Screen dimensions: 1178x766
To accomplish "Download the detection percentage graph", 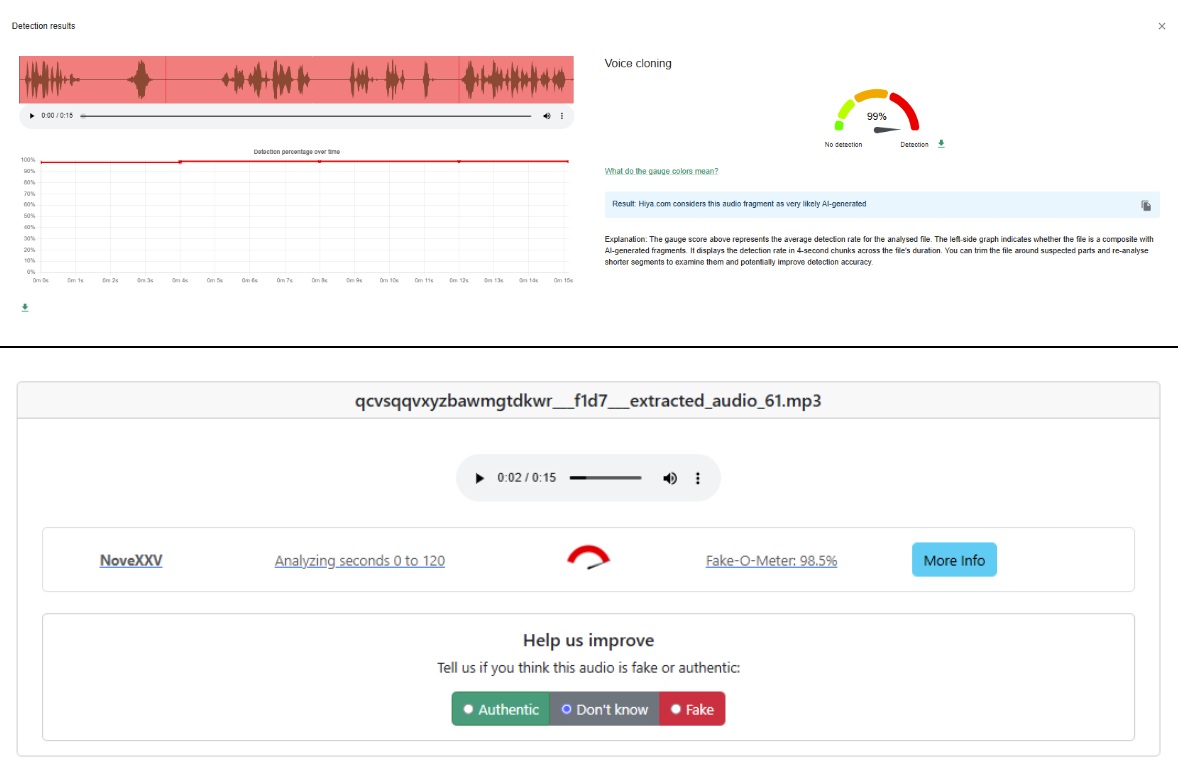I will (x=25, y=307).
